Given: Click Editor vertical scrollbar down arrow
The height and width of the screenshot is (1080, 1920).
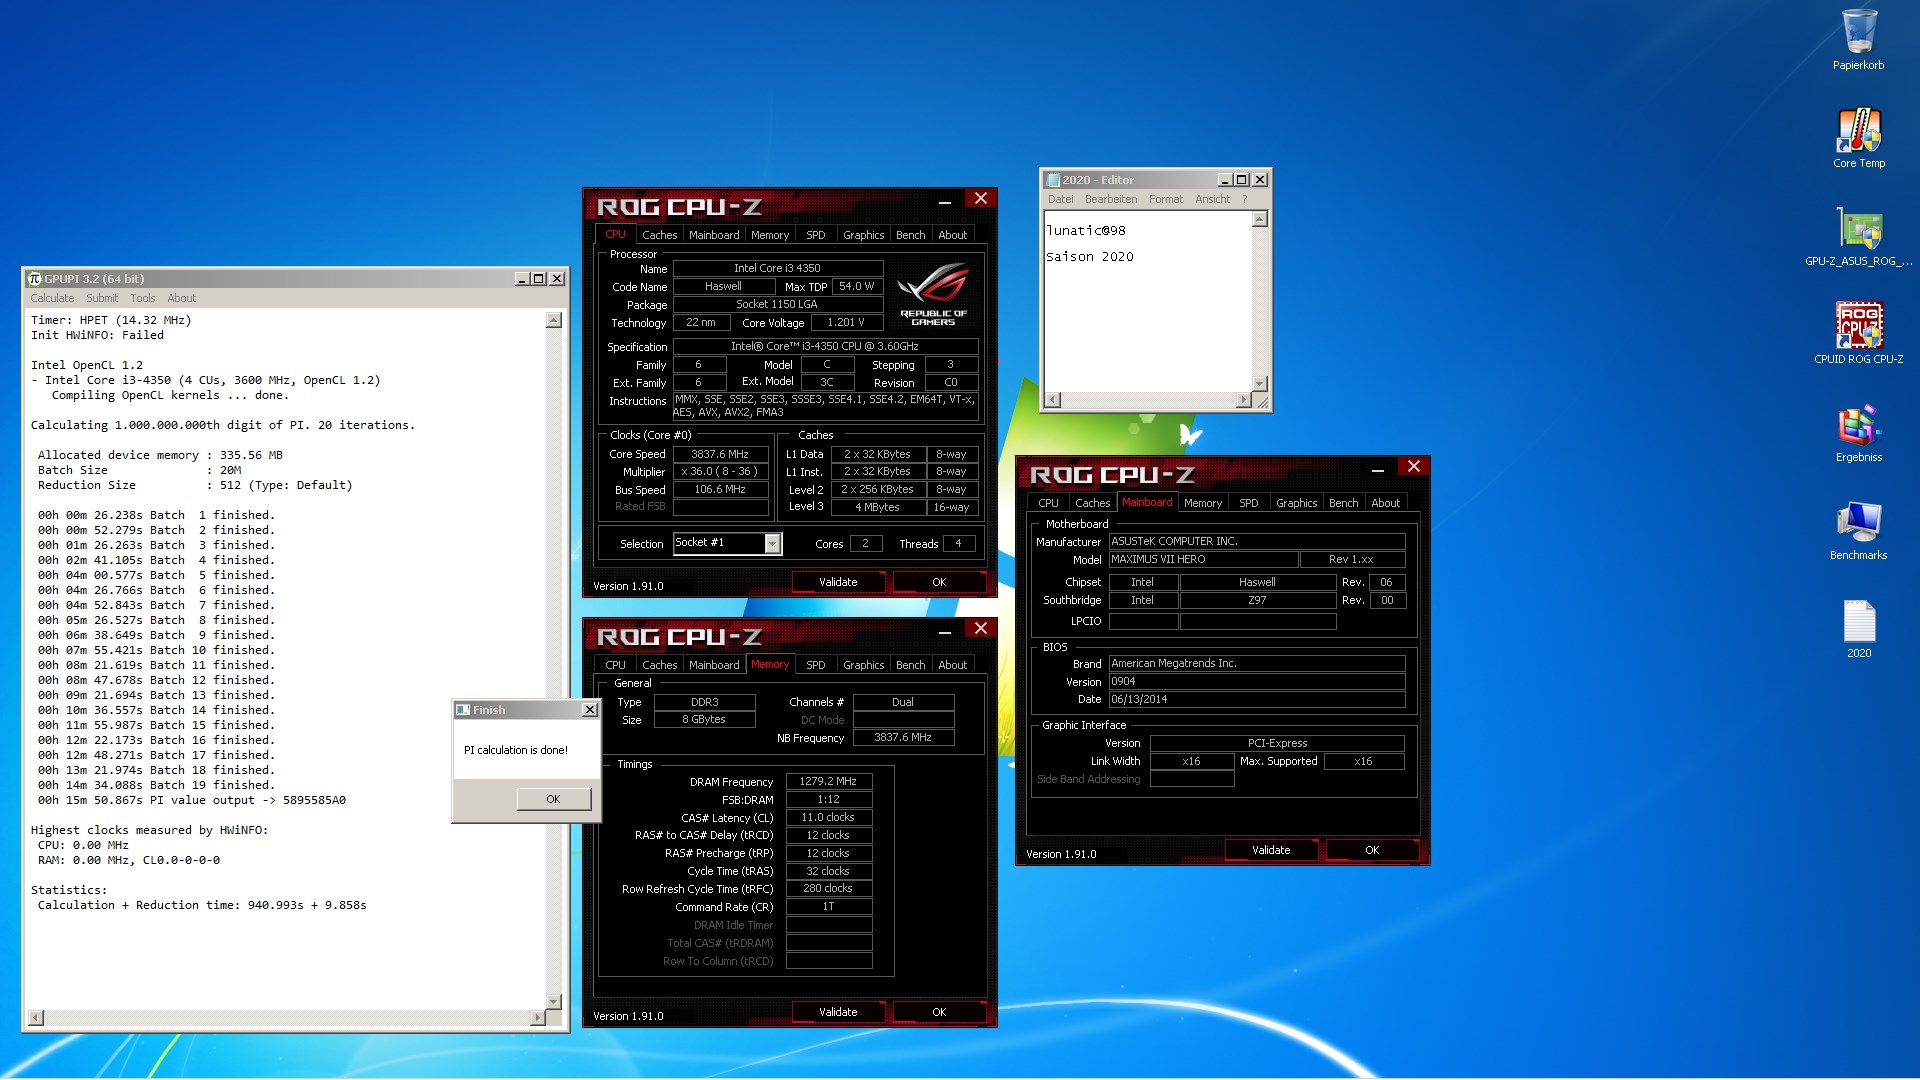Looking at the screenshot, I should [1260, 384].
